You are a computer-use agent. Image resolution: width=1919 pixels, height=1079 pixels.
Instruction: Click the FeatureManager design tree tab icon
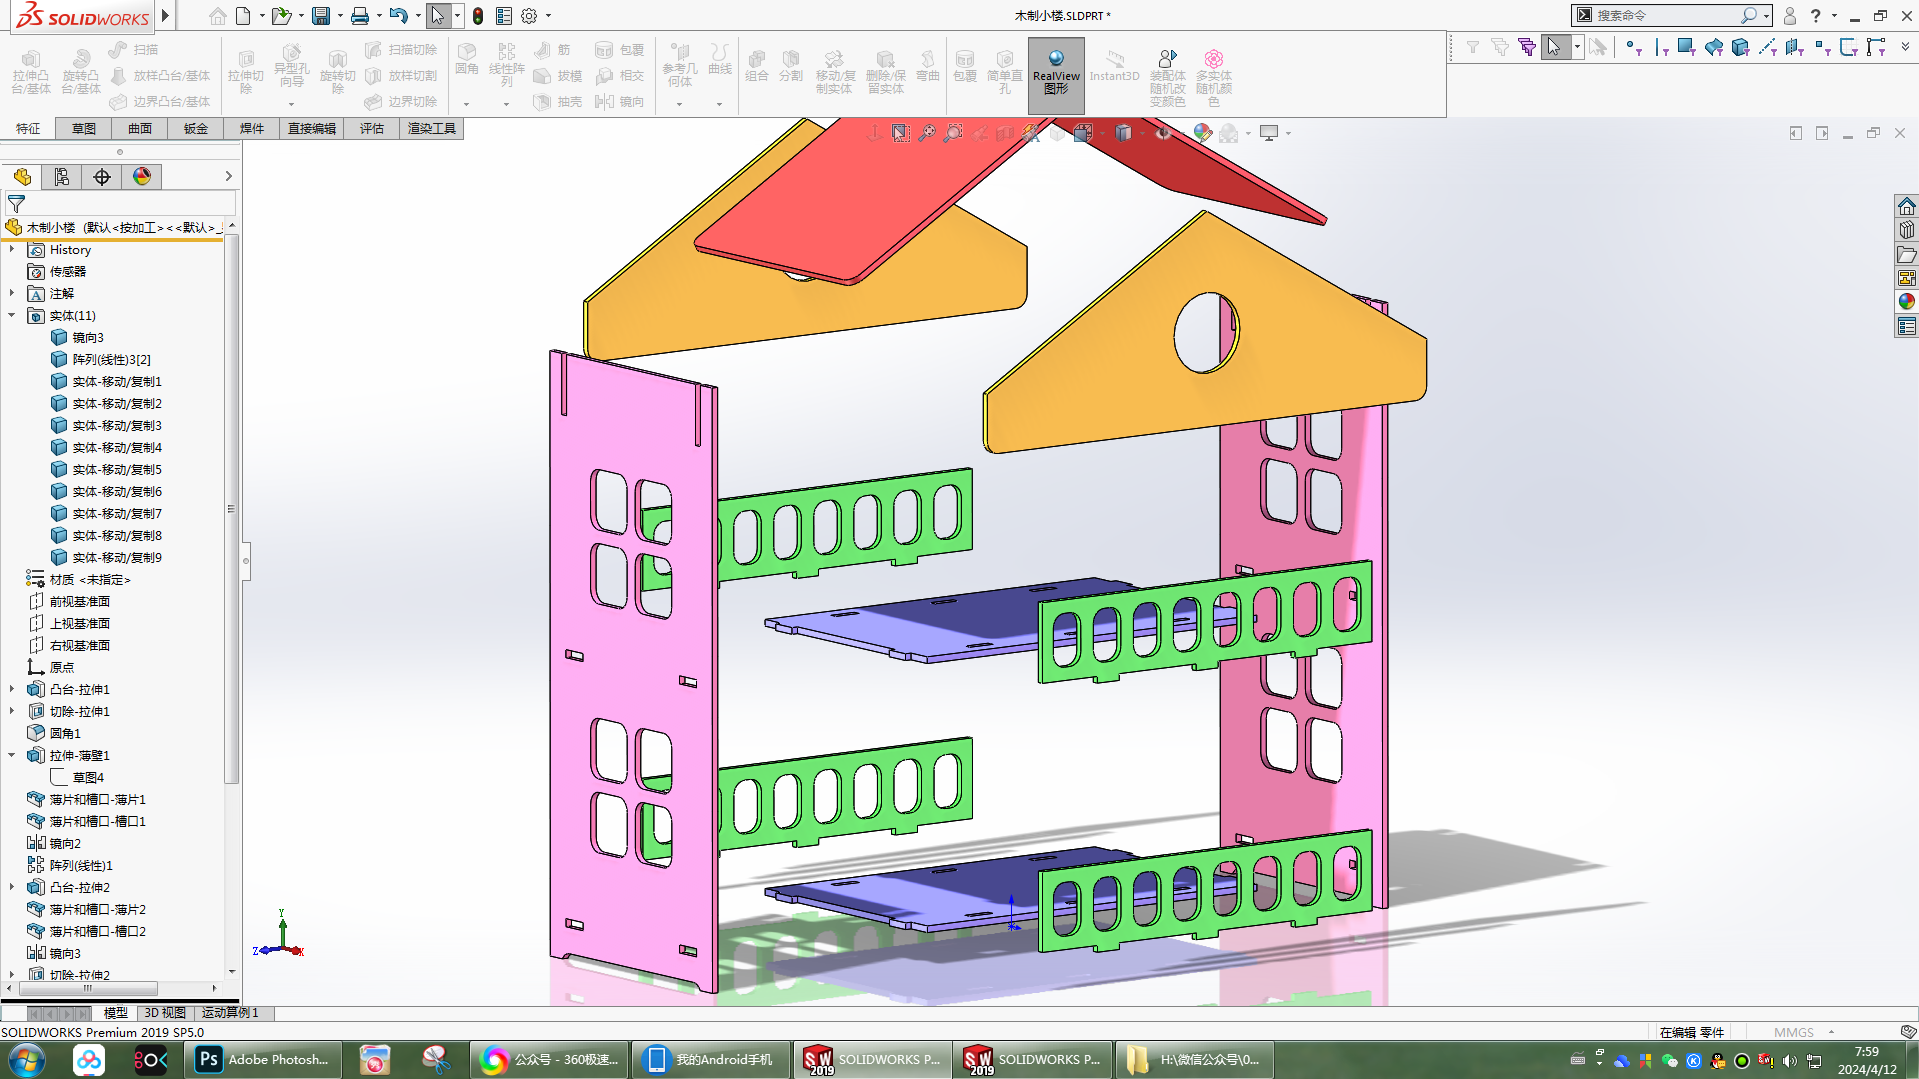pos(22,177)
